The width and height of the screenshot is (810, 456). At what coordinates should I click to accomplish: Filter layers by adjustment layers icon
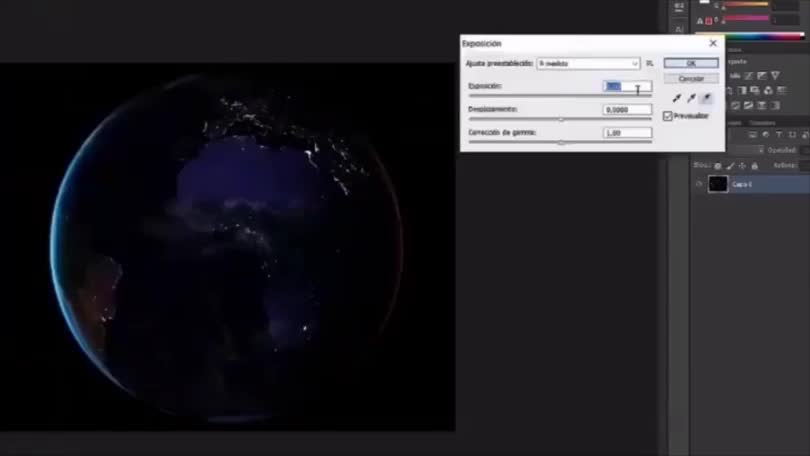[x=766, y=135]
